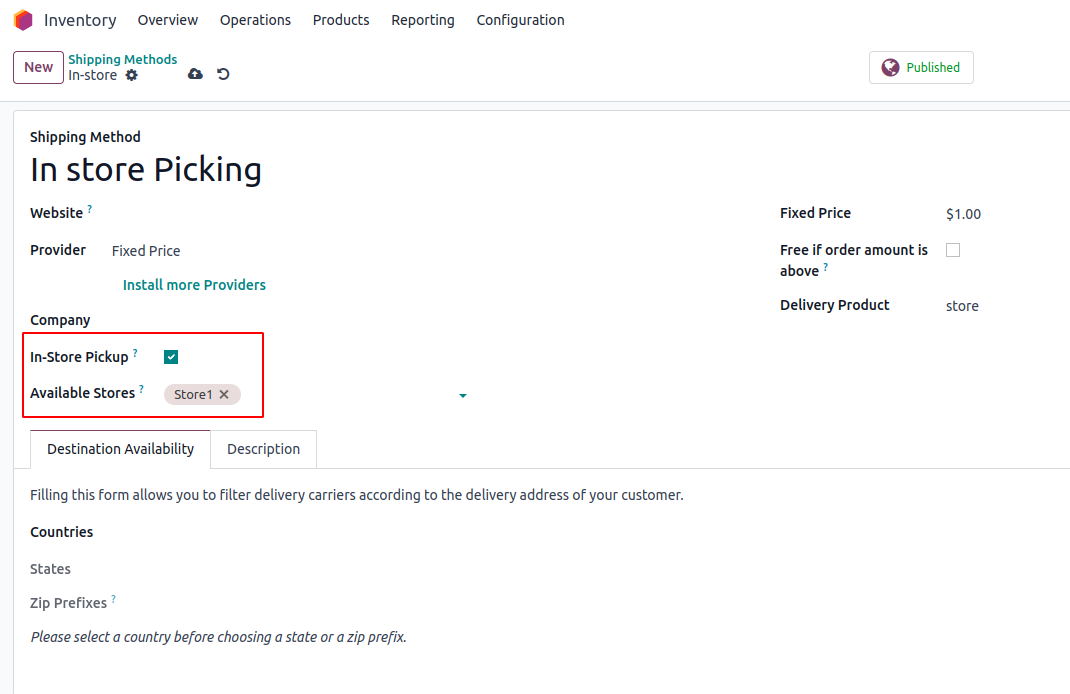Expand the Available Stores dropdown arrow
Viewport: 1070px width, 694px height.
pyautogui.click(x=463, y=396)
